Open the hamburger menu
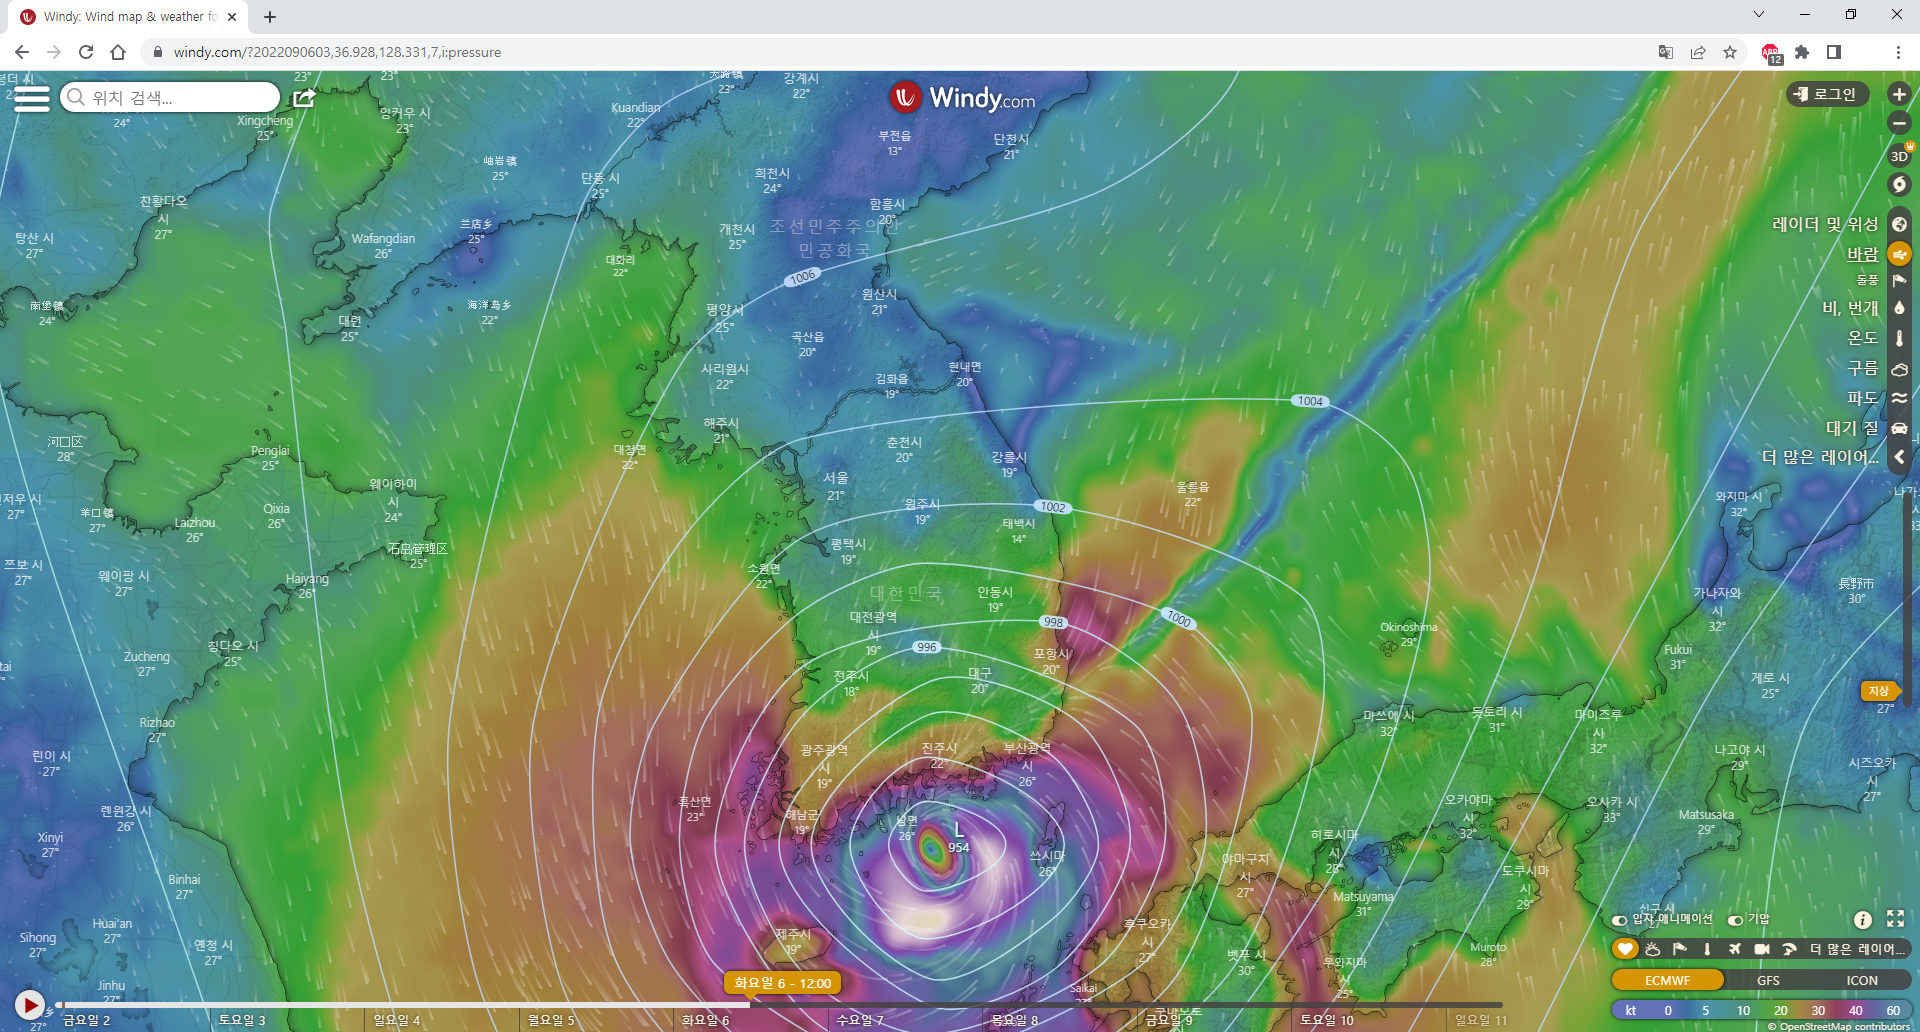This screenshot has height=1032, width=1920. tap(31, 98)
